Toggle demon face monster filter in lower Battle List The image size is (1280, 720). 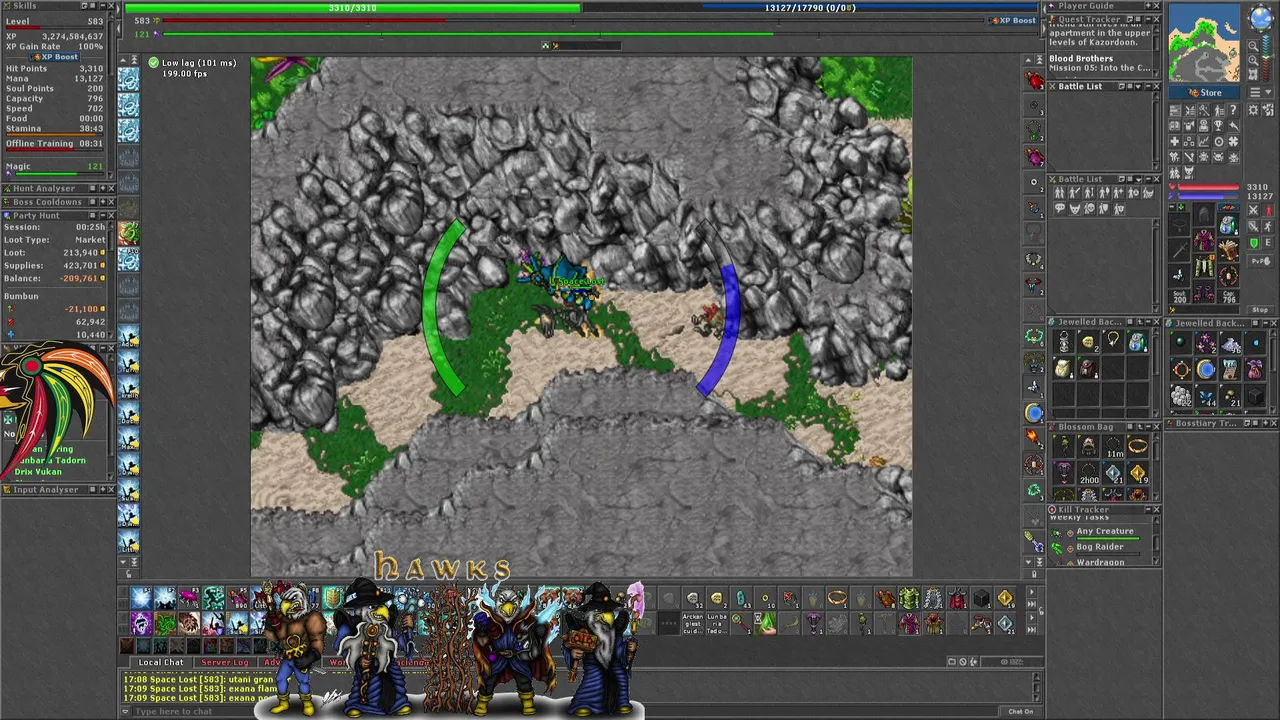(1074, 208)
